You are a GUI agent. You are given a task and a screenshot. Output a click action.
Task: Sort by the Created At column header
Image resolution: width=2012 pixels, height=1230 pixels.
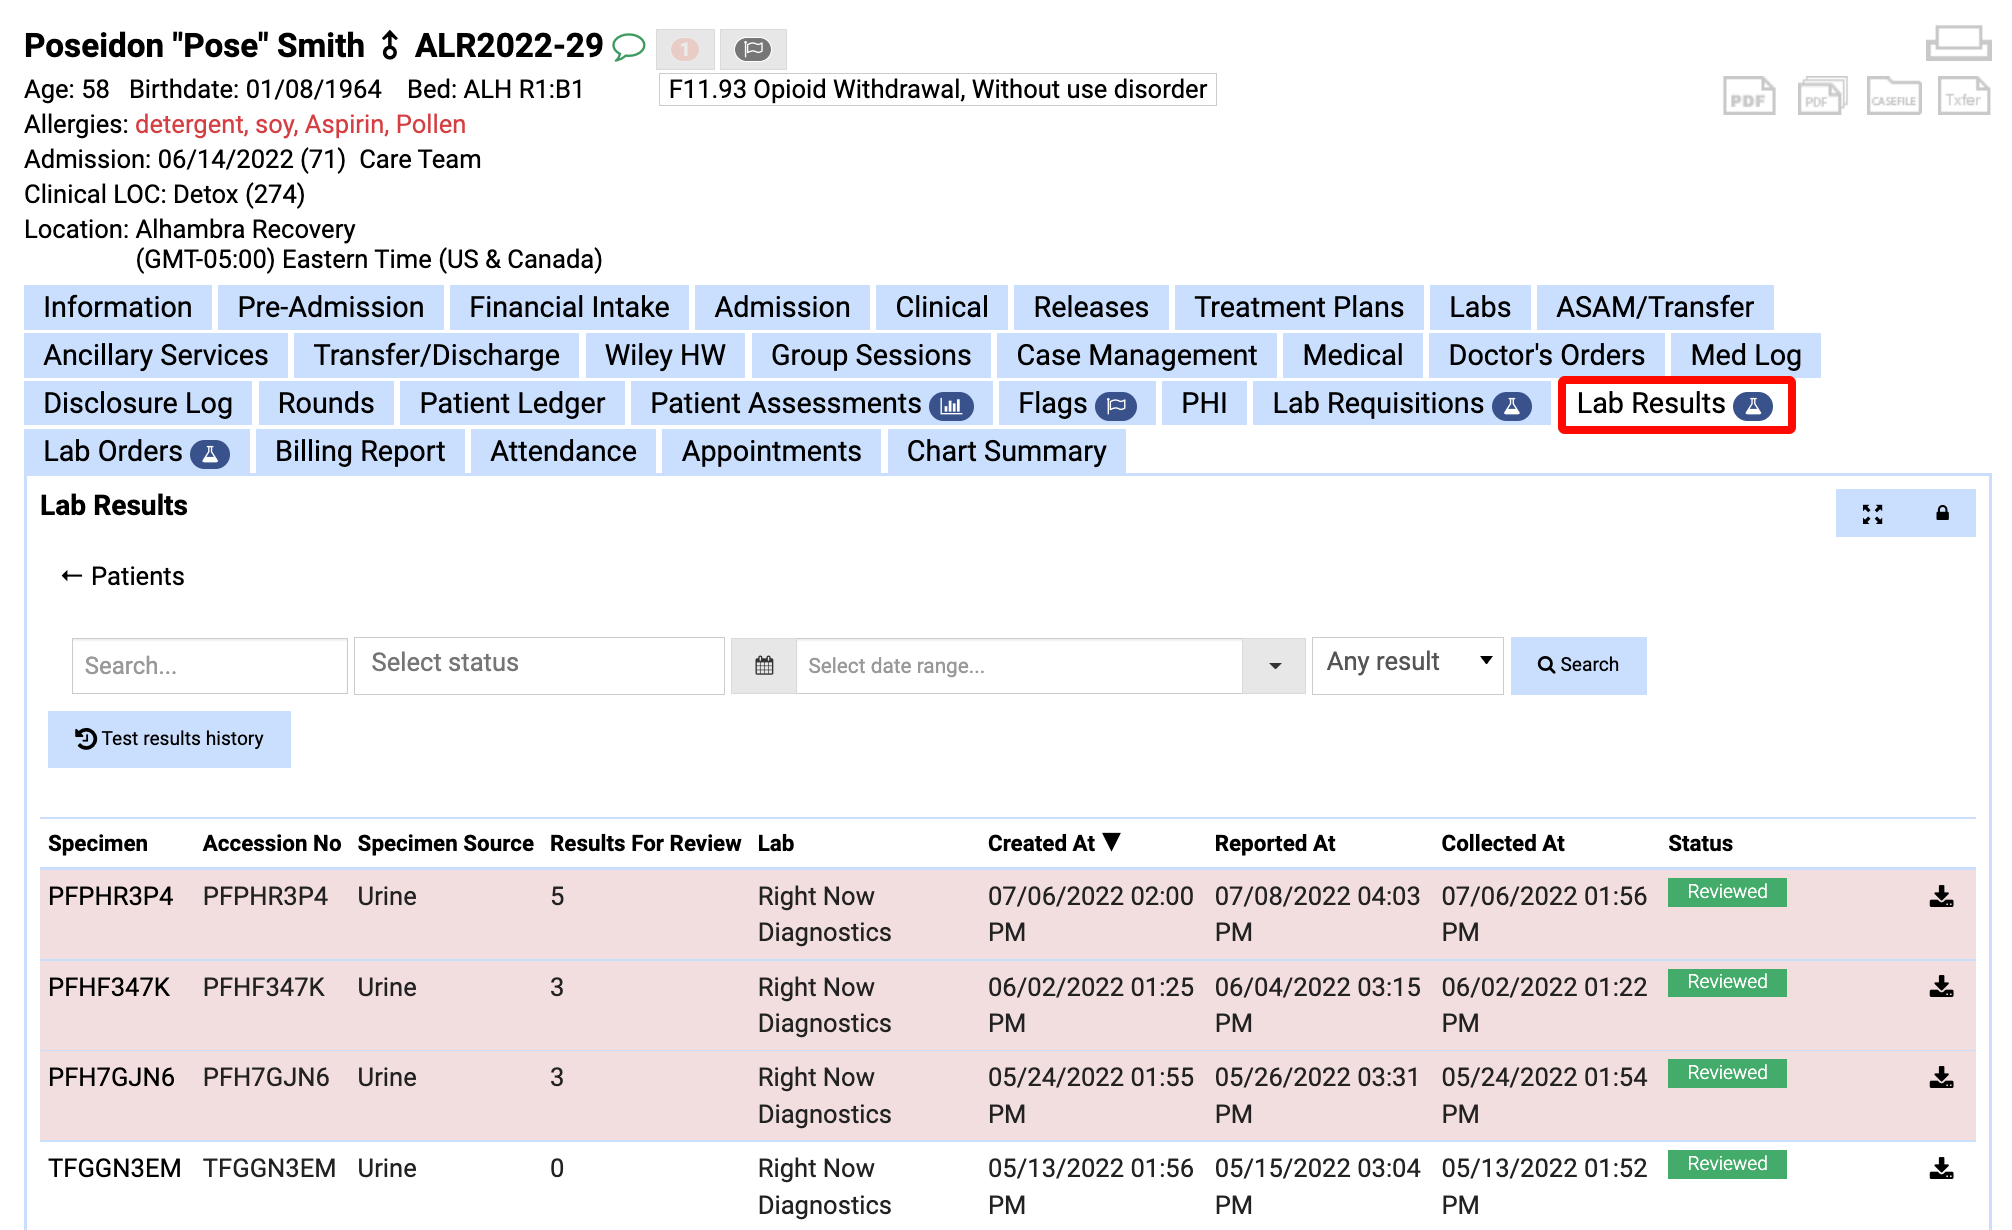point(1053,843)
